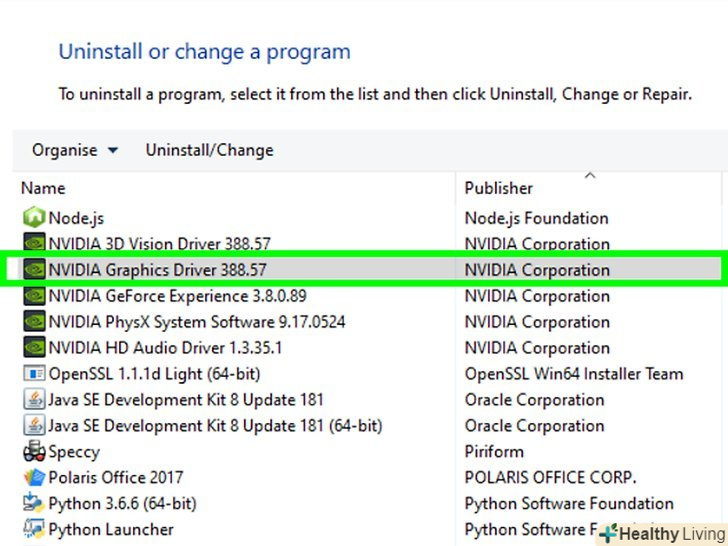Select Polaris Office 2017 entry name
Viewport: 728px width, 546px height.
pyautogui.click(x=116, y=478)
